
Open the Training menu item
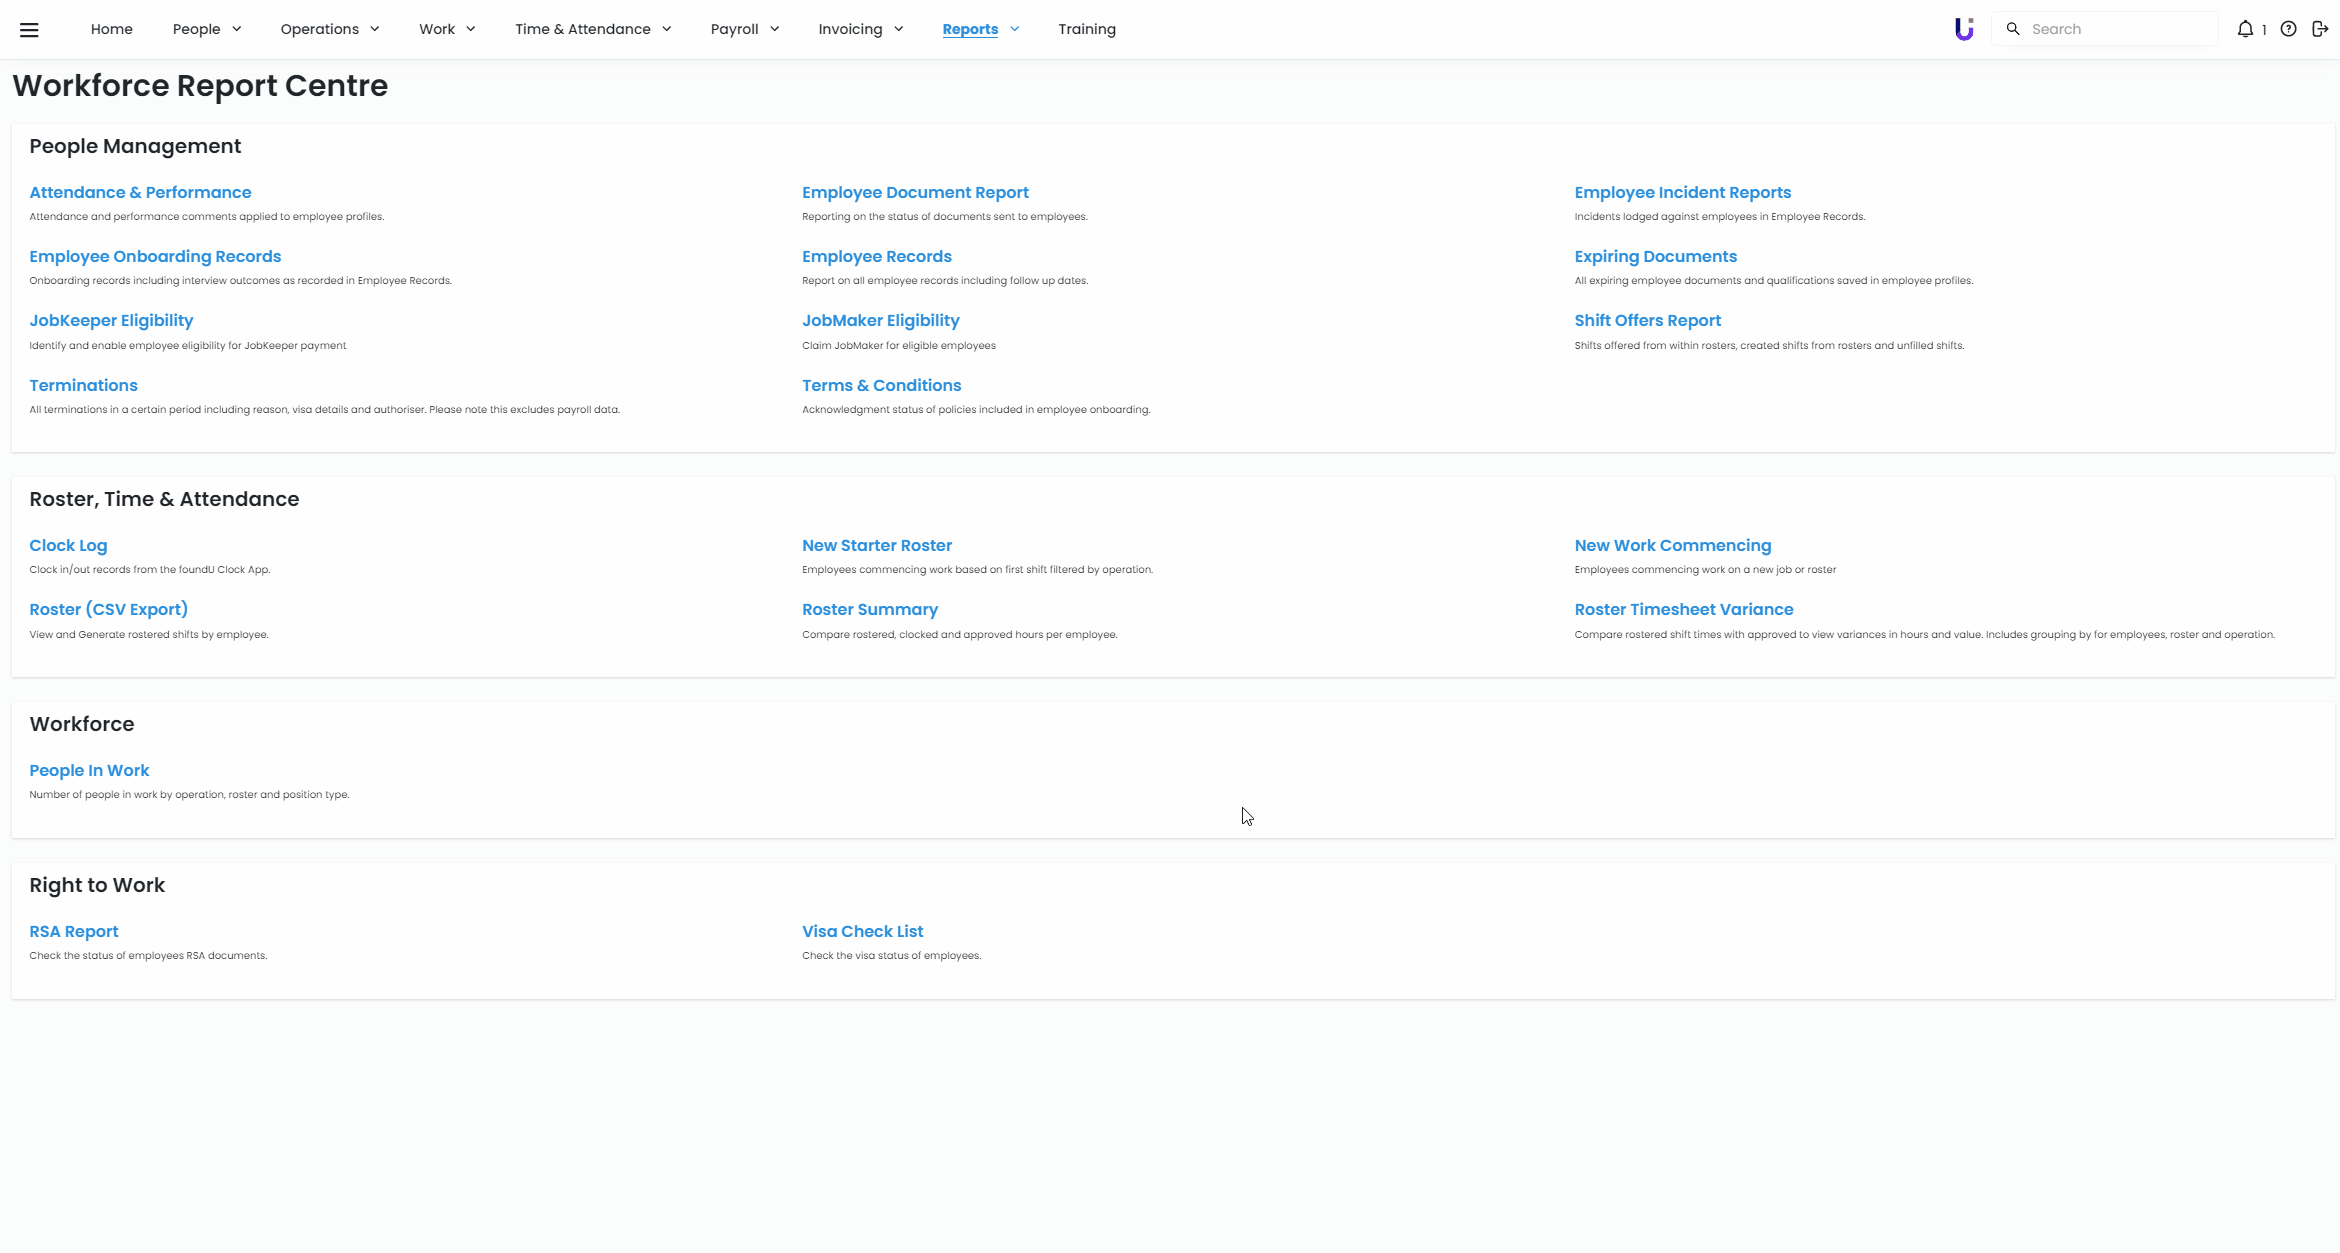1086,29
